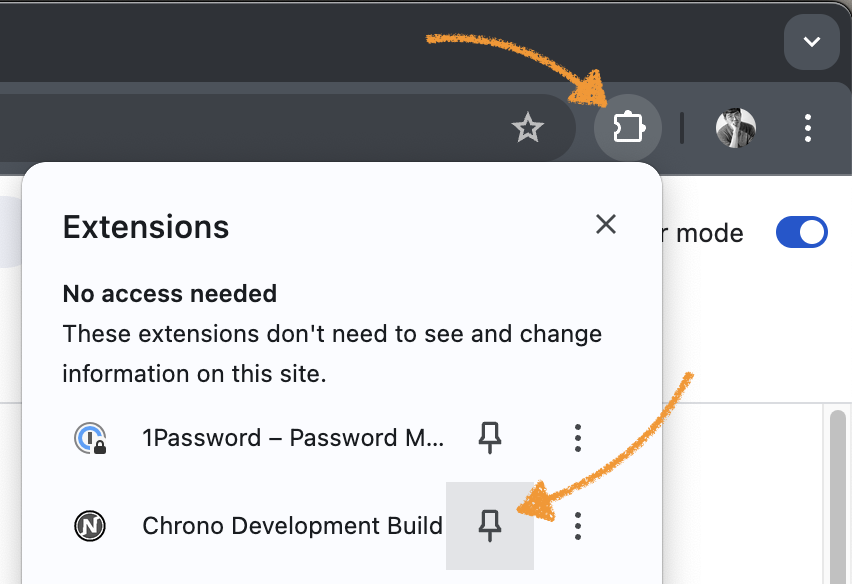This screenshot has width=852, height=584.
Task: Open the Extensions puzzle piece icon
Action: tap(628, 128)
